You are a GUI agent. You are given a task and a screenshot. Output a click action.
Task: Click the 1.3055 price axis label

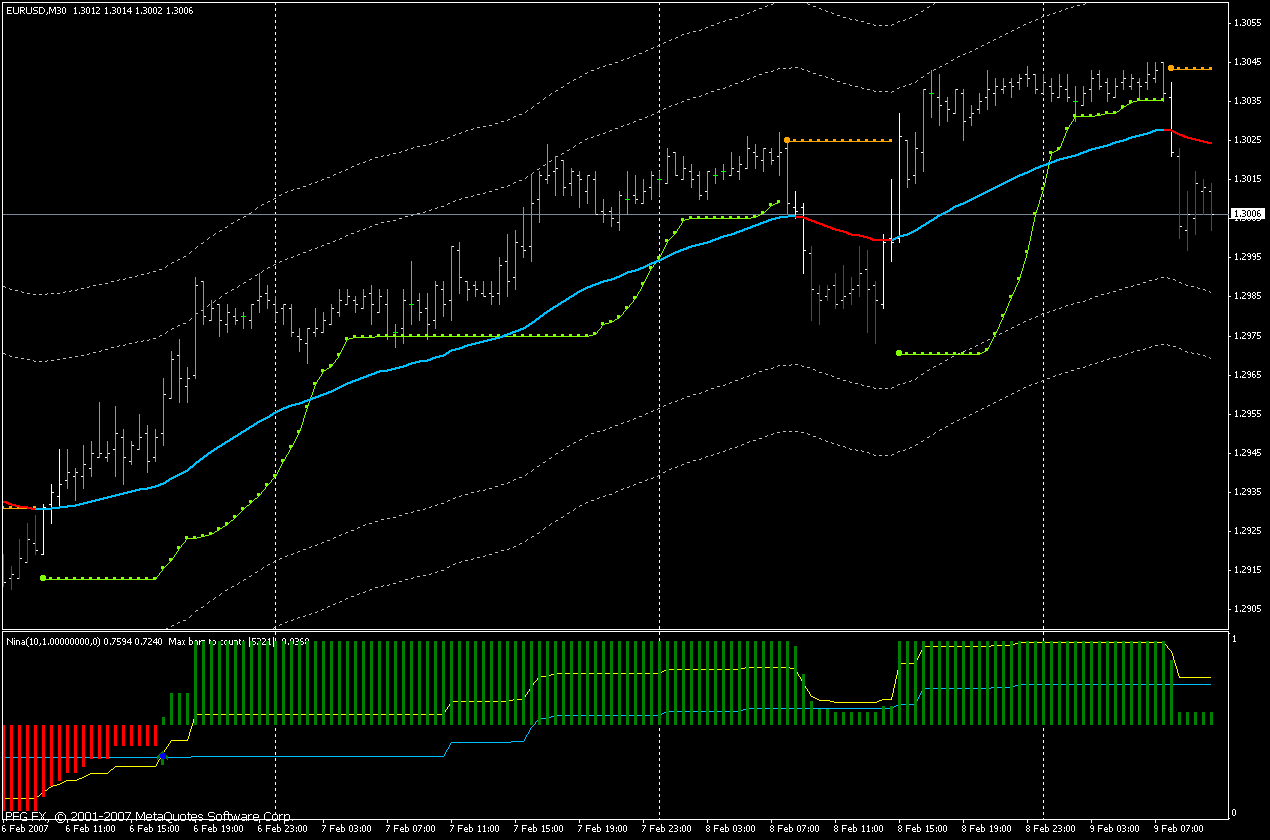click(1246, 22)
